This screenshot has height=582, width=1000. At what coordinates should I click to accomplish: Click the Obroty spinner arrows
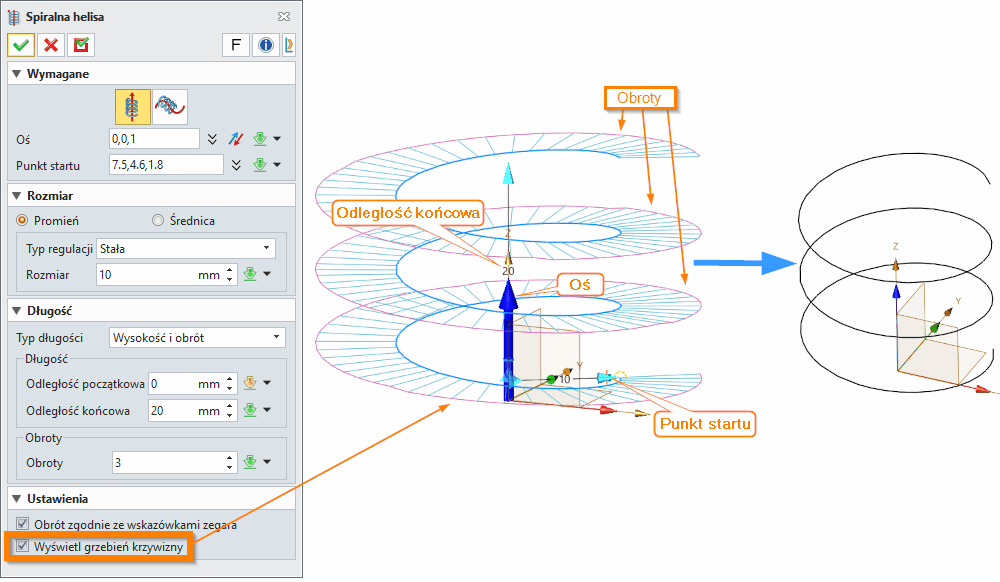coord(229,463)
